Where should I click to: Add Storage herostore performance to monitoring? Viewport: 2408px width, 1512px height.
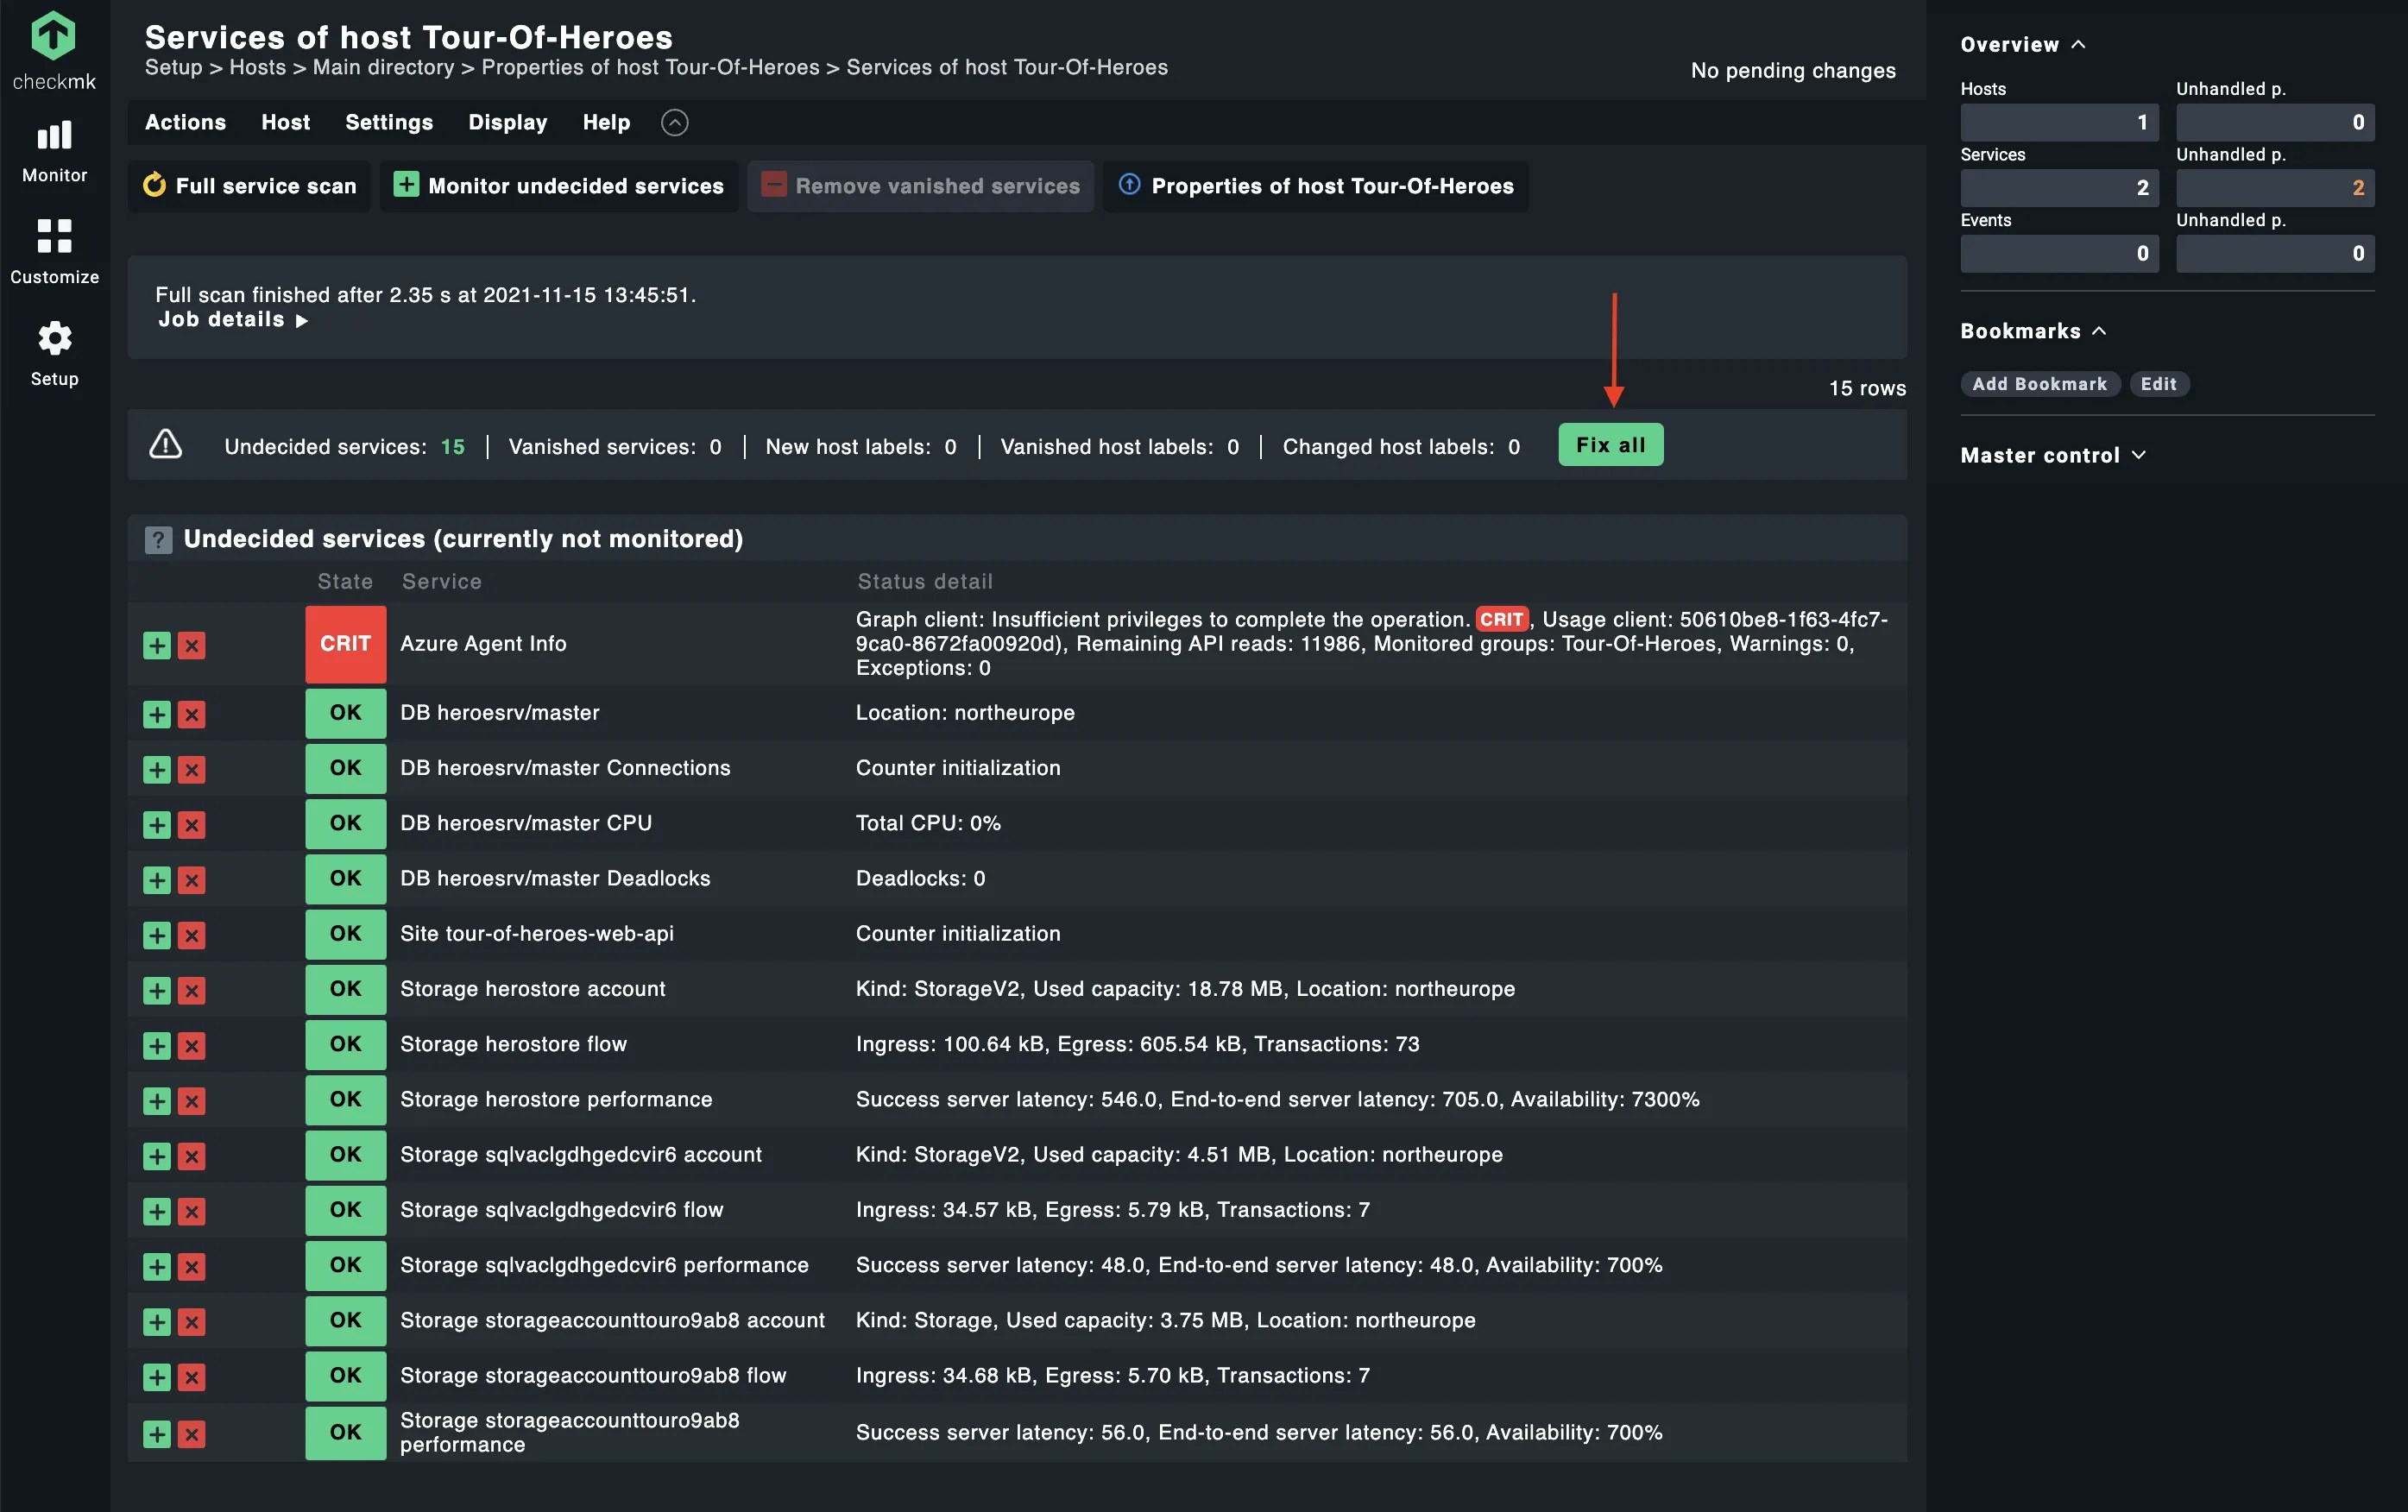click(157, 1100)
